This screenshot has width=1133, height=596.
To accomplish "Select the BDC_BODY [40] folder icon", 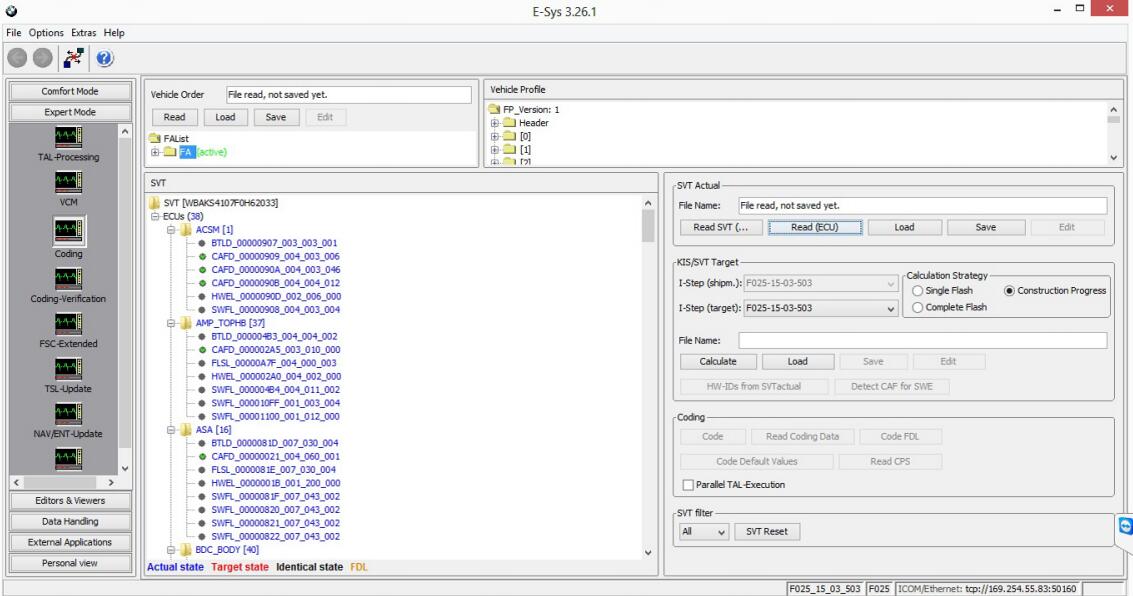I will coord(186,550).
